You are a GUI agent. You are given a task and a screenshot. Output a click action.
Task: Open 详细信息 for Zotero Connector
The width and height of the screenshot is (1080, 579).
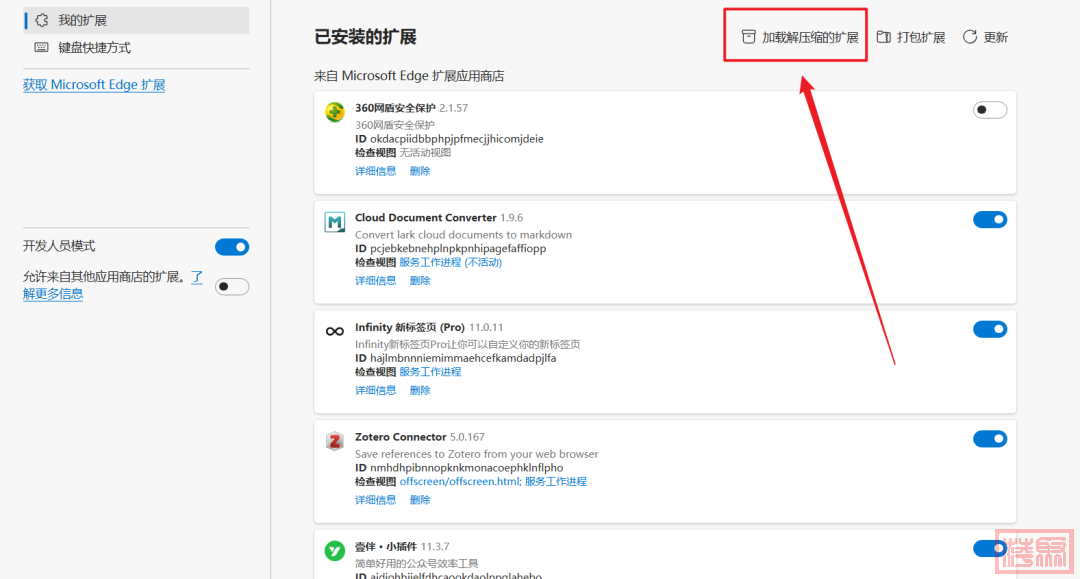(x=375, y=500)
